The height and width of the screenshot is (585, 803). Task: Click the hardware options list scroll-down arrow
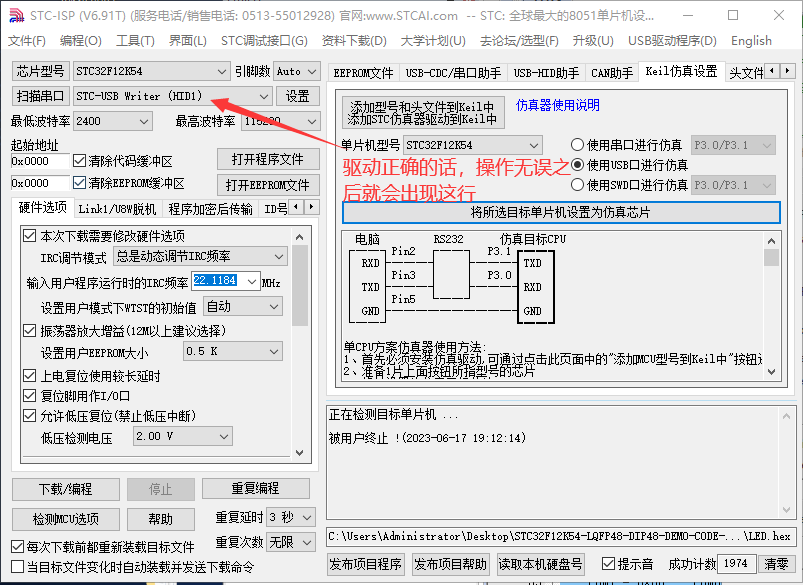point(300,453)
